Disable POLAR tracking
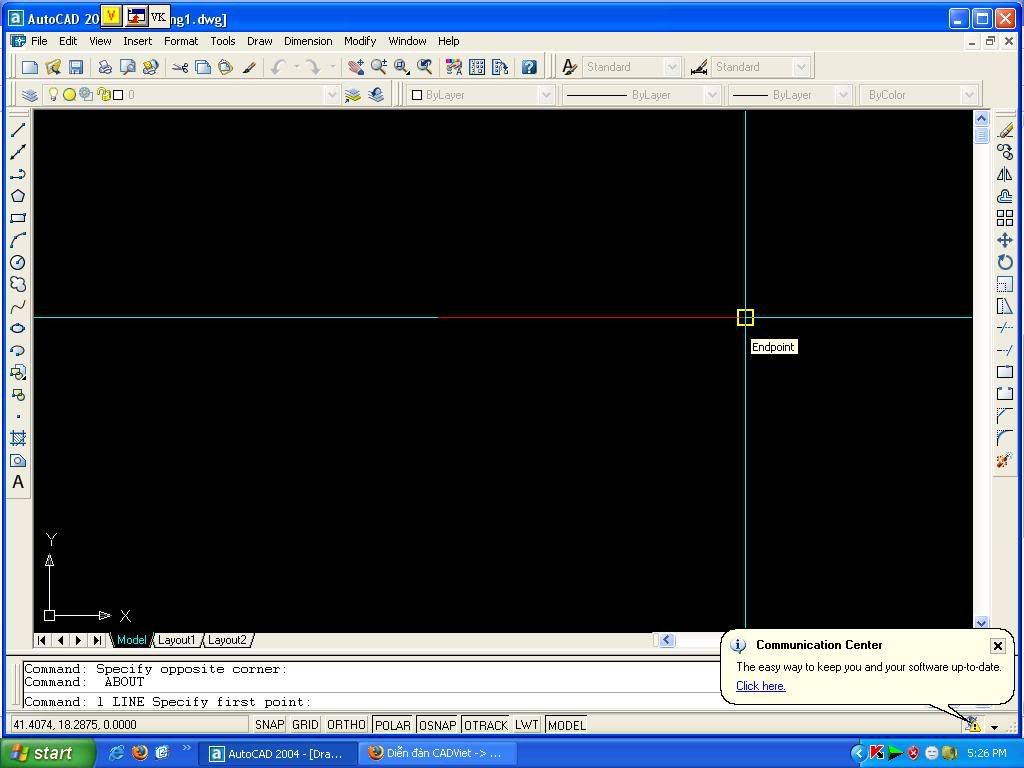Screen dimensions: 1024x768 [x=392, y=725]
